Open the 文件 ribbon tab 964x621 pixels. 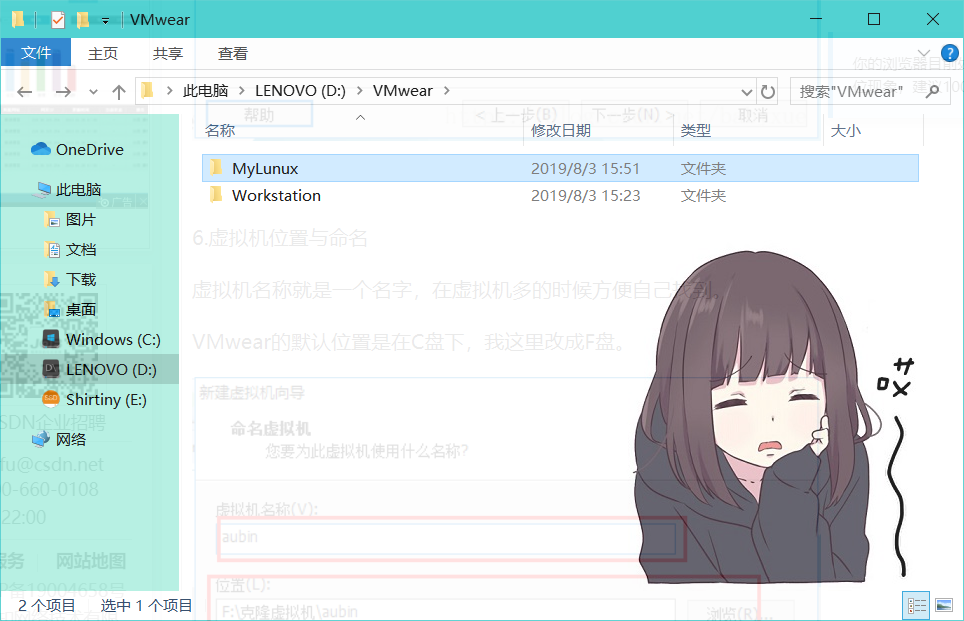tap(36, 53)
